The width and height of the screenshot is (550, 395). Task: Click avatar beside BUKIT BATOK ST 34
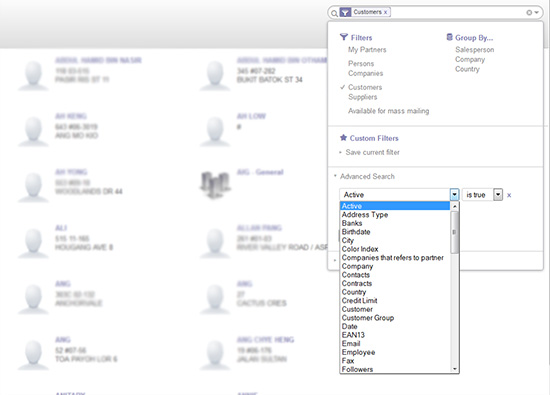pos(215,75)
